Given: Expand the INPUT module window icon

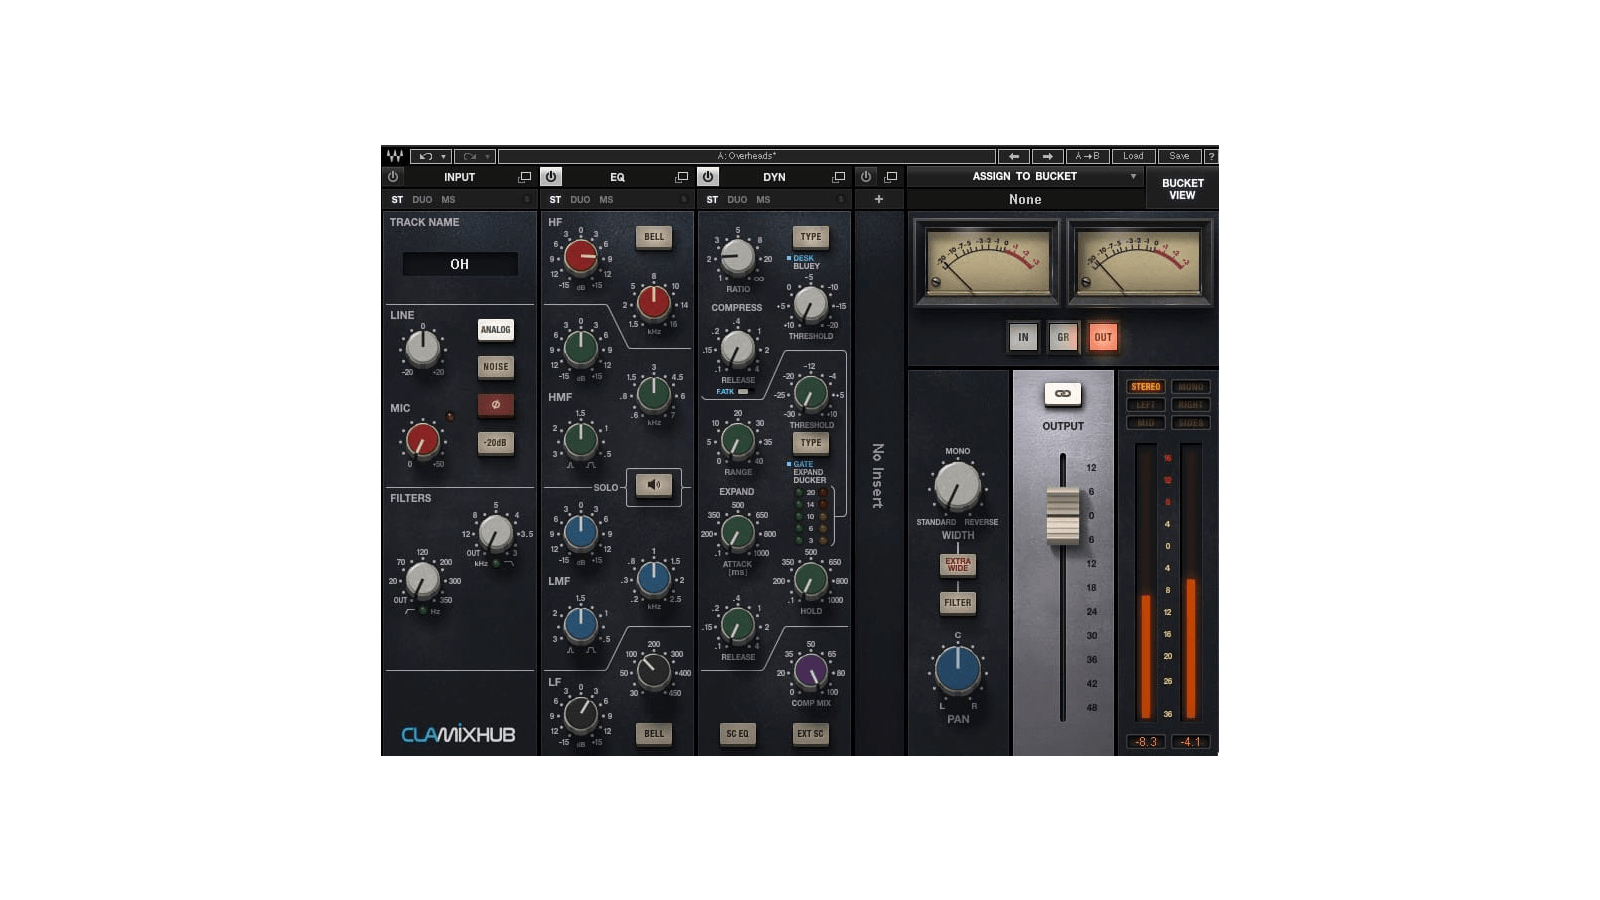Looking at the screenshot, I should (524, 177).
